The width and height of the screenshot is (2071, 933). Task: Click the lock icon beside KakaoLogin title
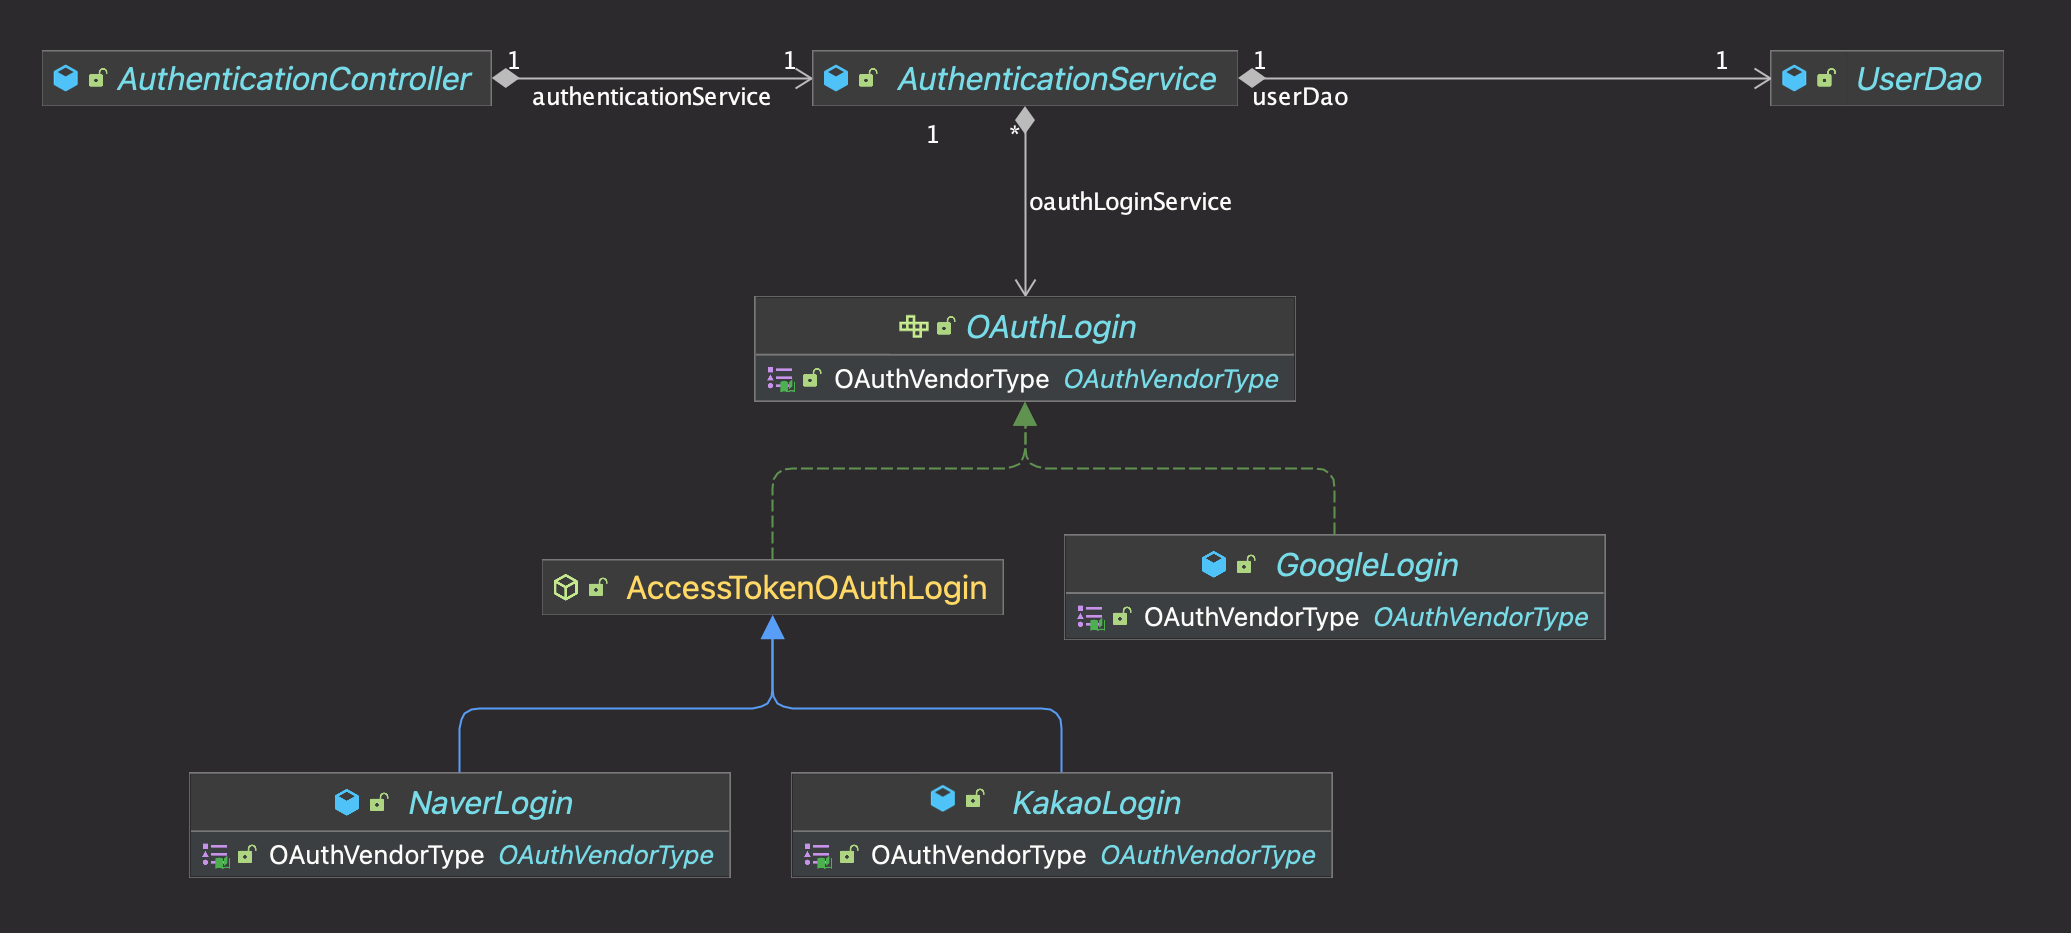pos(975,798)
